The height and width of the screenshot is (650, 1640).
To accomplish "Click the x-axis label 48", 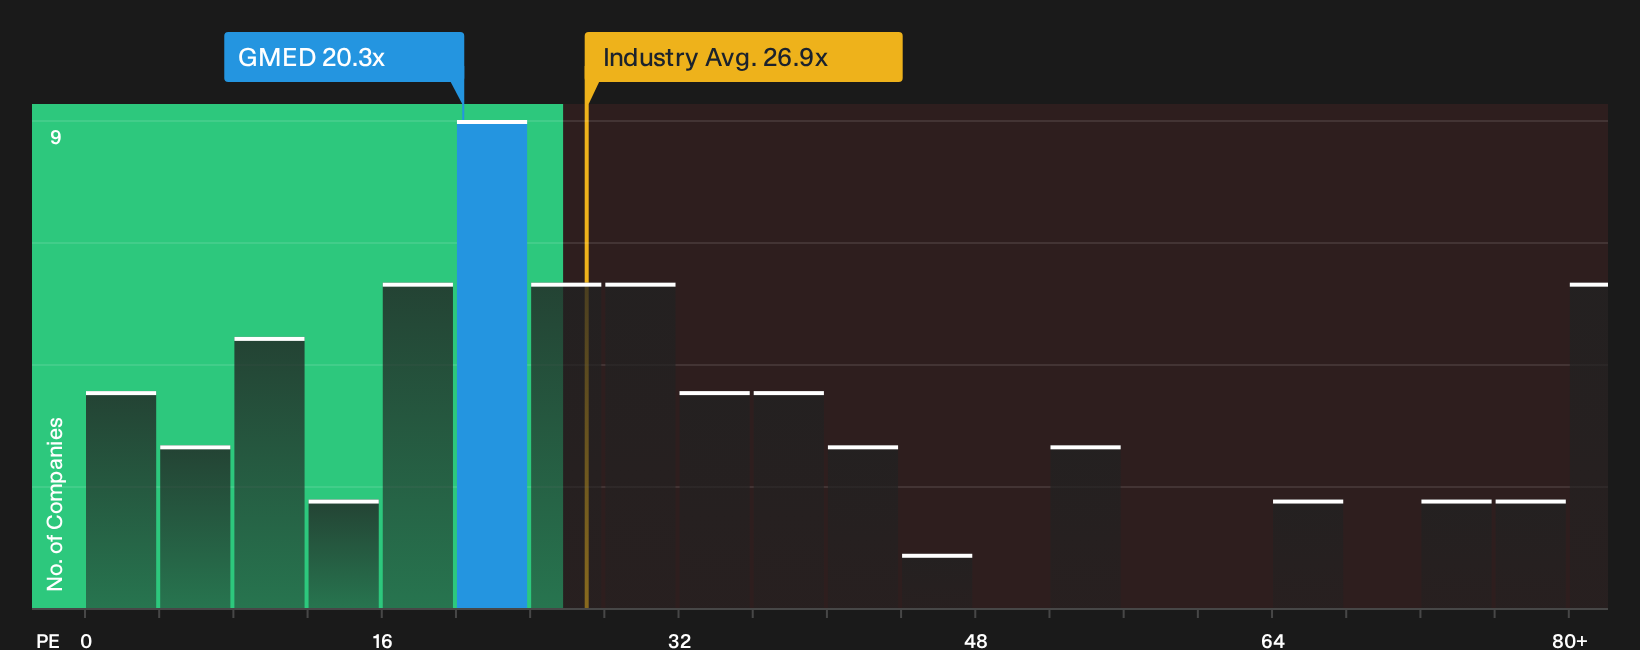I will click(976, 640).
